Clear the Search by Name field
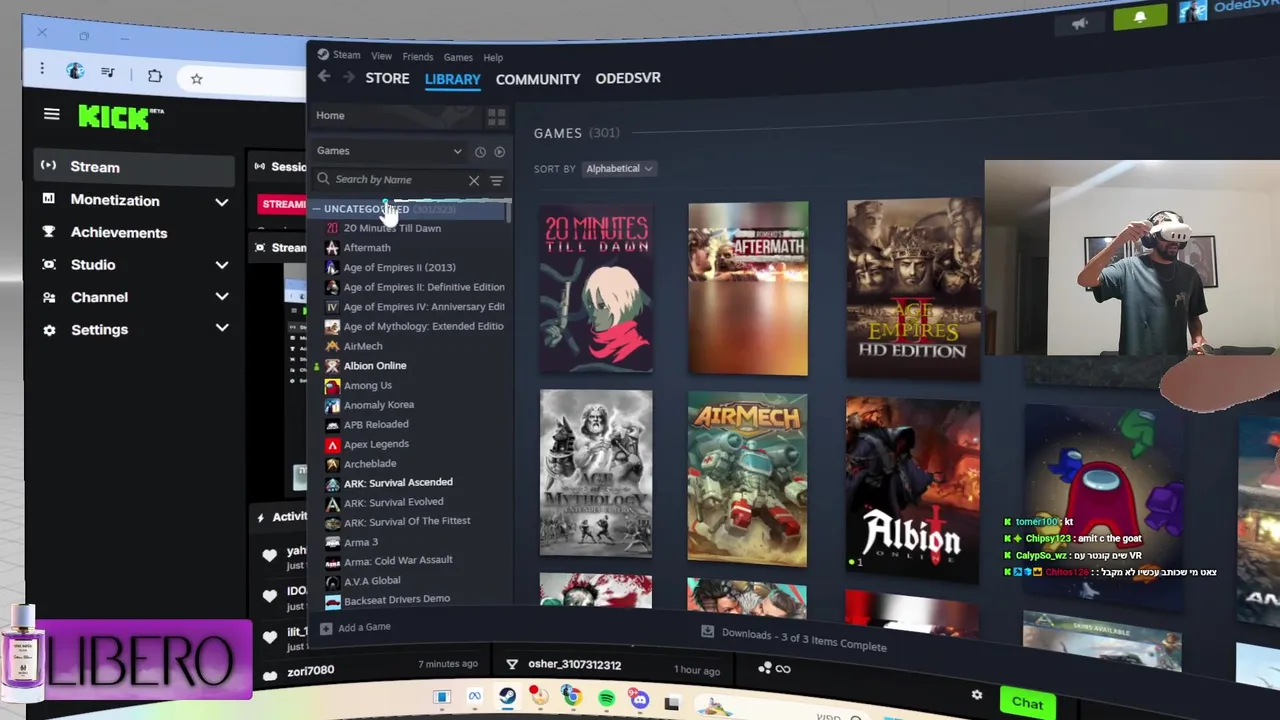 (x=474, y=181)
